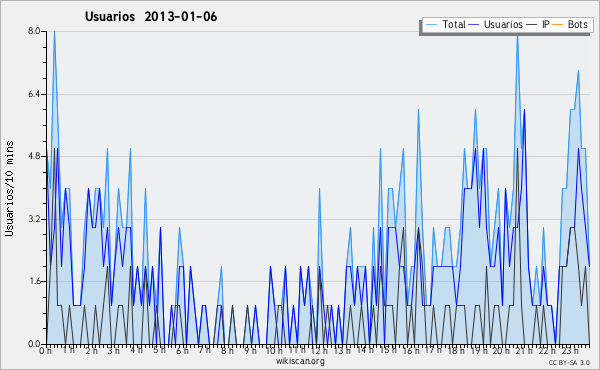Screen dimensions: 600x370
Task: Click the x-axis label '23 h'
Action: 569,350
